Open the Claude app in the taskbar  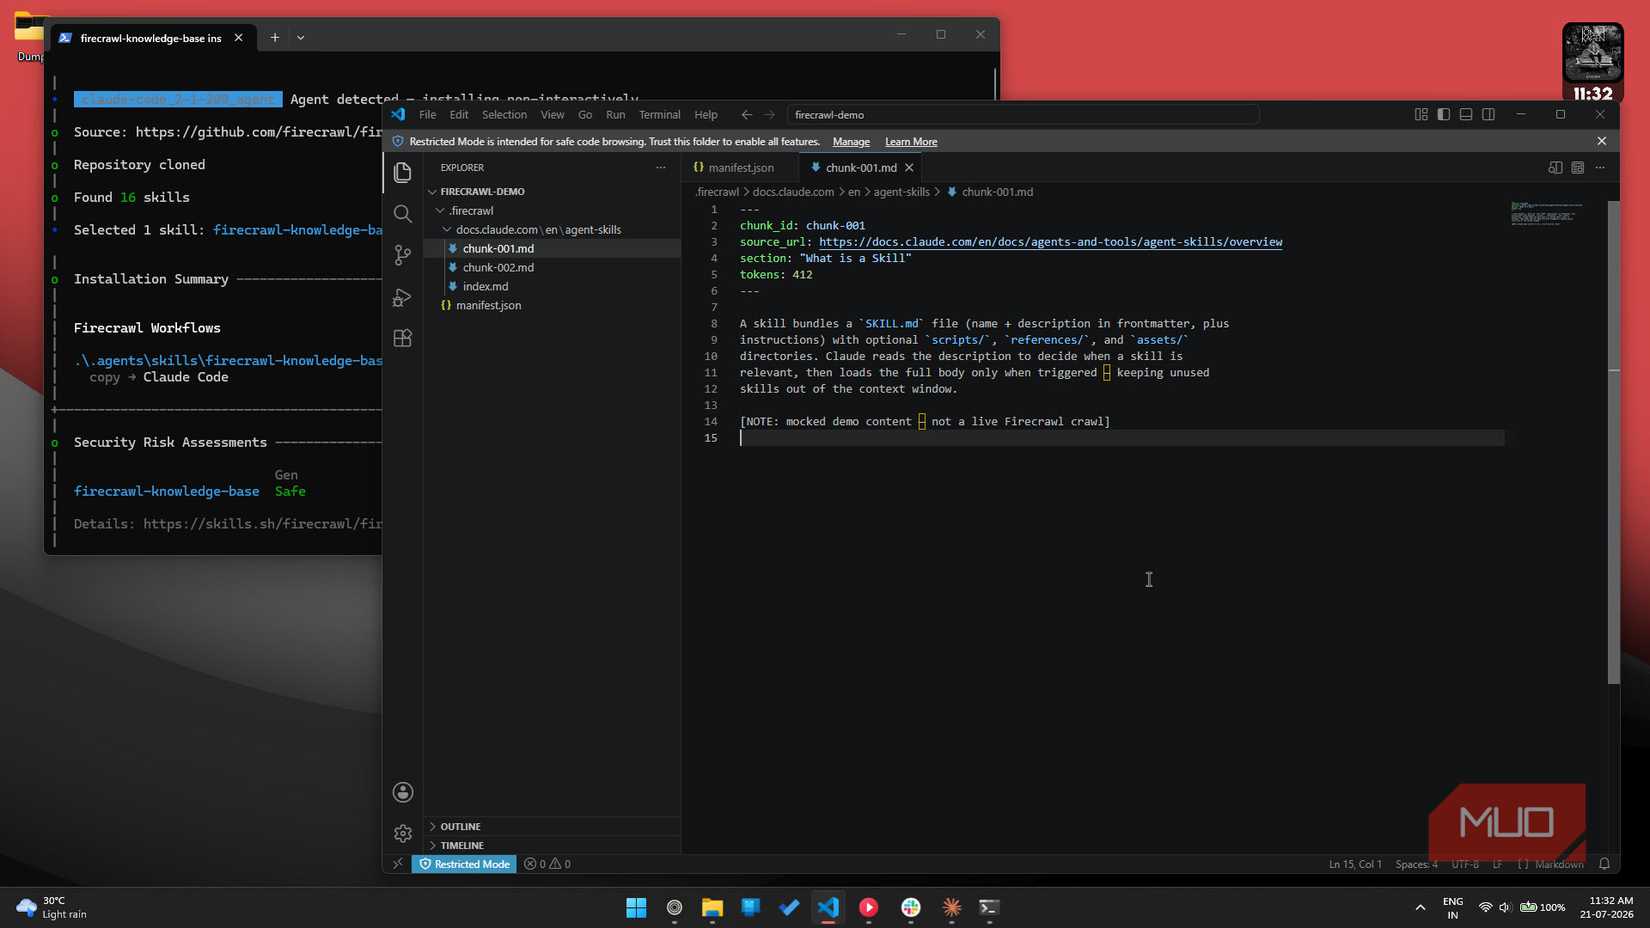951,907
